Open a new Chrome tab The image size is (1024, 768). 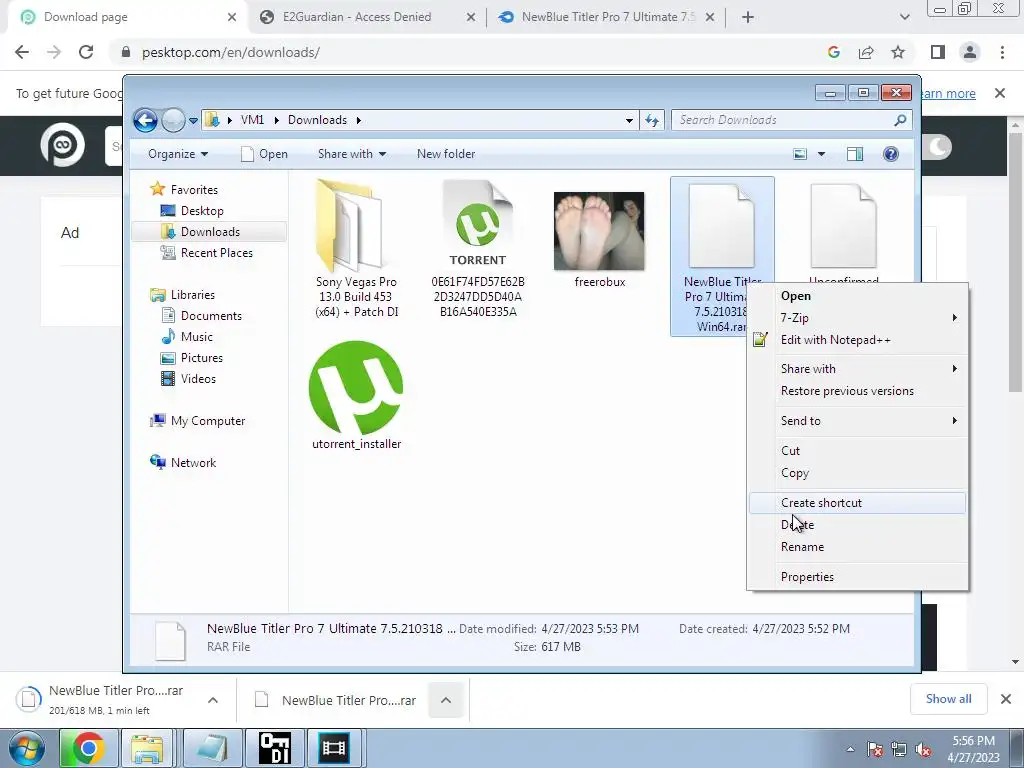click(748, 18)
